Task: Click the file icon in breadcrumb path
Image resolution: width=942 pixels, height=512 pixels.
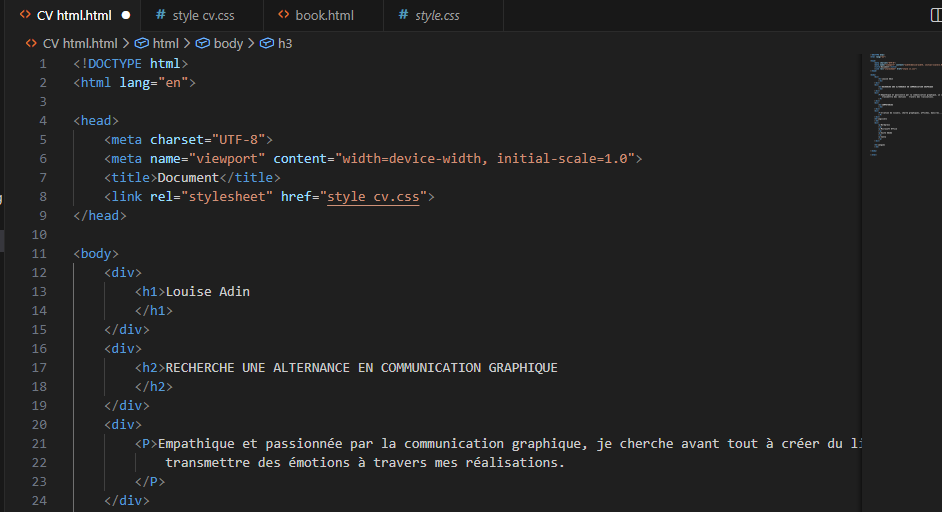Action: (x=31, y=43)
